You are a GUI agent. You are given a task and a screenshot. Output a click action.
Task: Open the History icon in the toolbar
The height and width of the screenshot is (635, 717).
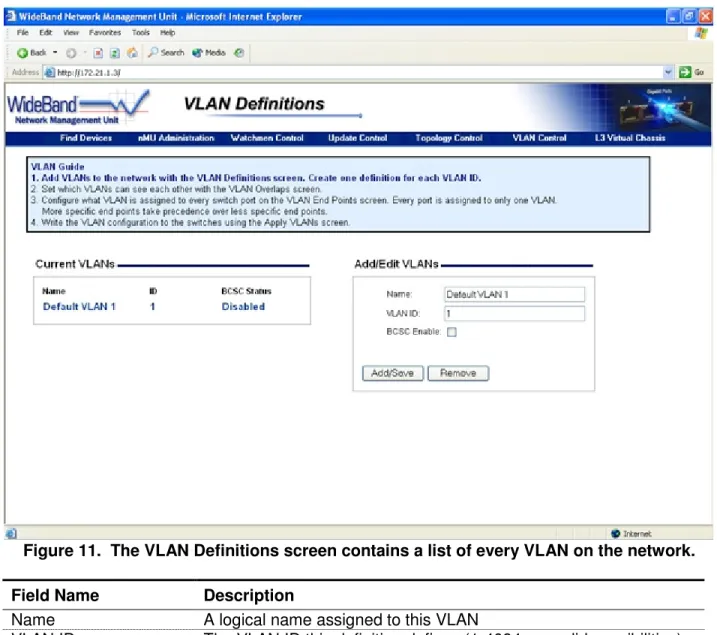point(239,53)
